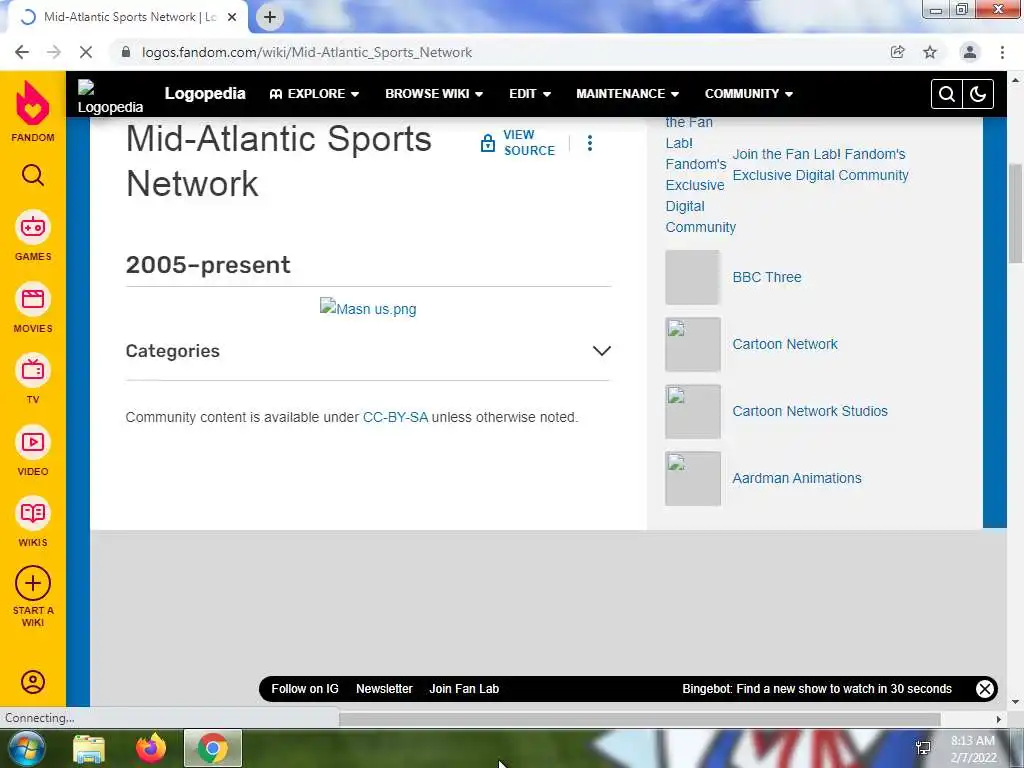Image resolution: width=1024 pixels, height=768 pixels.
Task: Open the page actions three-dot menu
Action: (590, 143)
